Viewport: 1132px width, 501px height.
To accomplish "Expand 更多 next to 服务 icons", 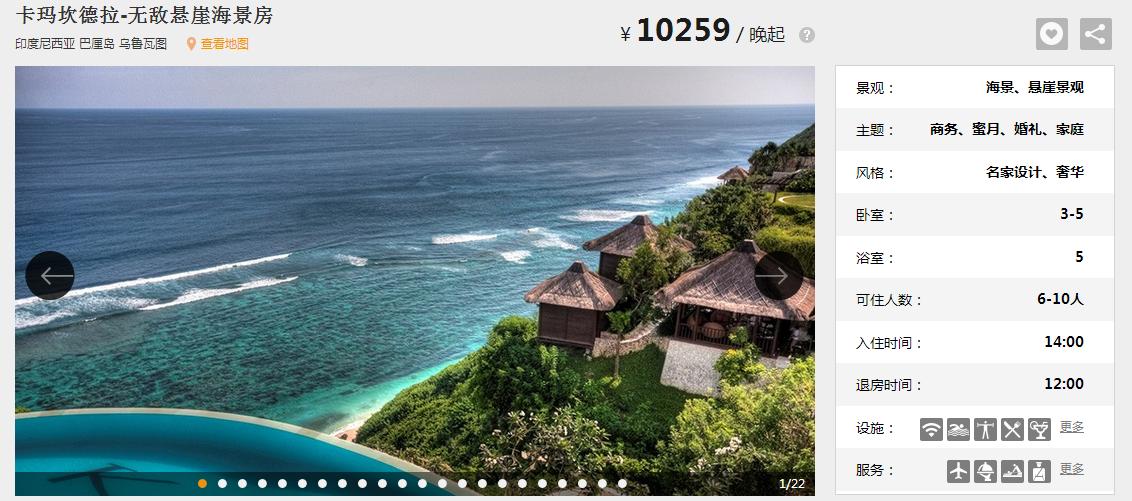I will [1072, 469].
